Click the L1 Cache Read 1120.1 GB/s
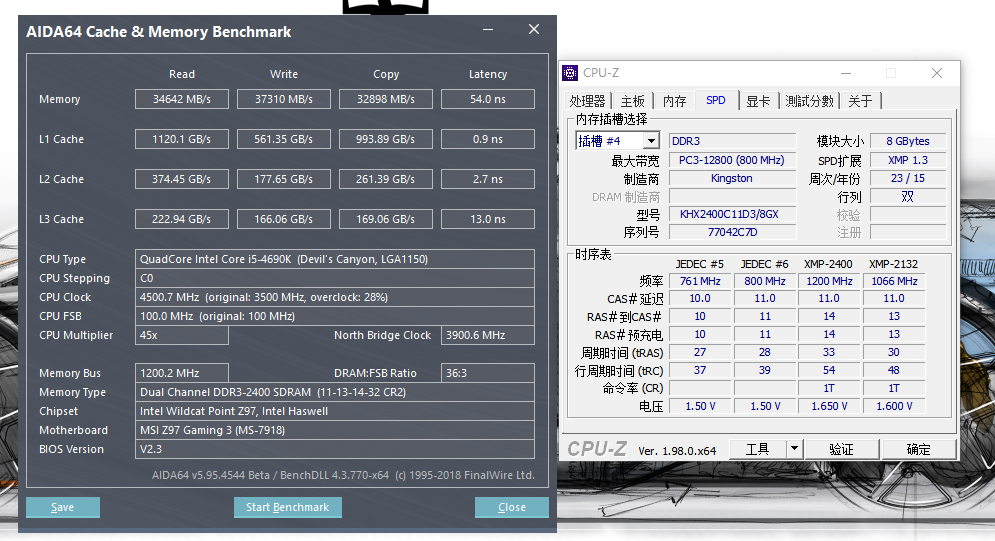This screenshot has width=995, height=541. pos(181,139)
